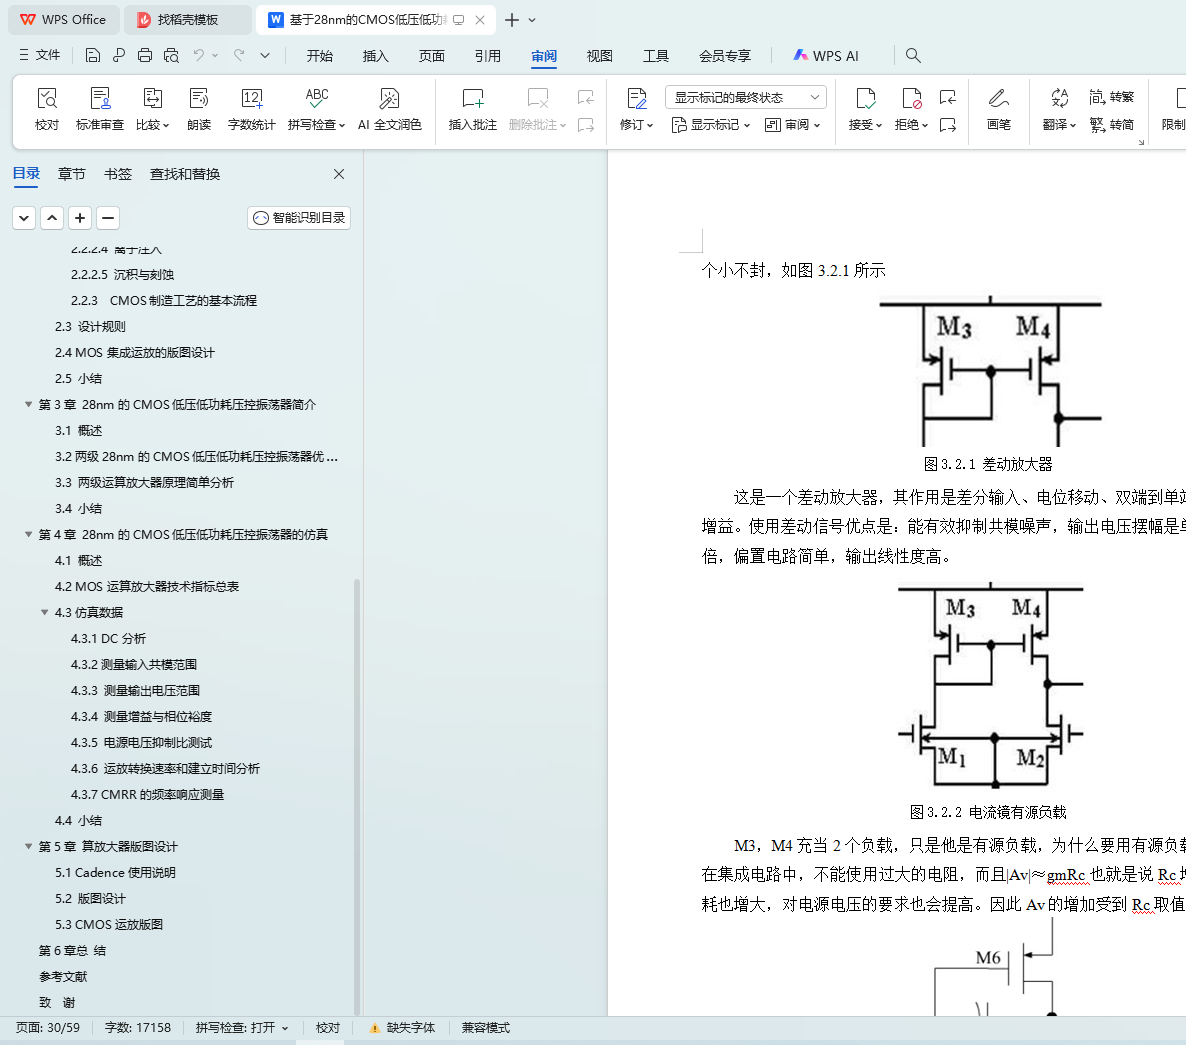This screenshot has height=1045, width=1186.
Task: Open 显示标记的最终状态 dropdown
Action: (x=746, y=98)
